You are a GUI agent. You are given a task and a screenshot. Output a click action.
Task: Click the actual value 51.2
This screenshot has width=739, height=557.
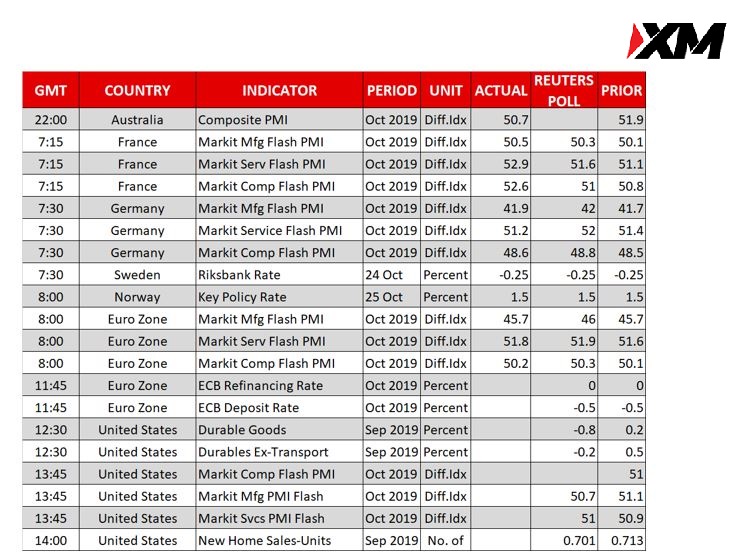(501, 230)
